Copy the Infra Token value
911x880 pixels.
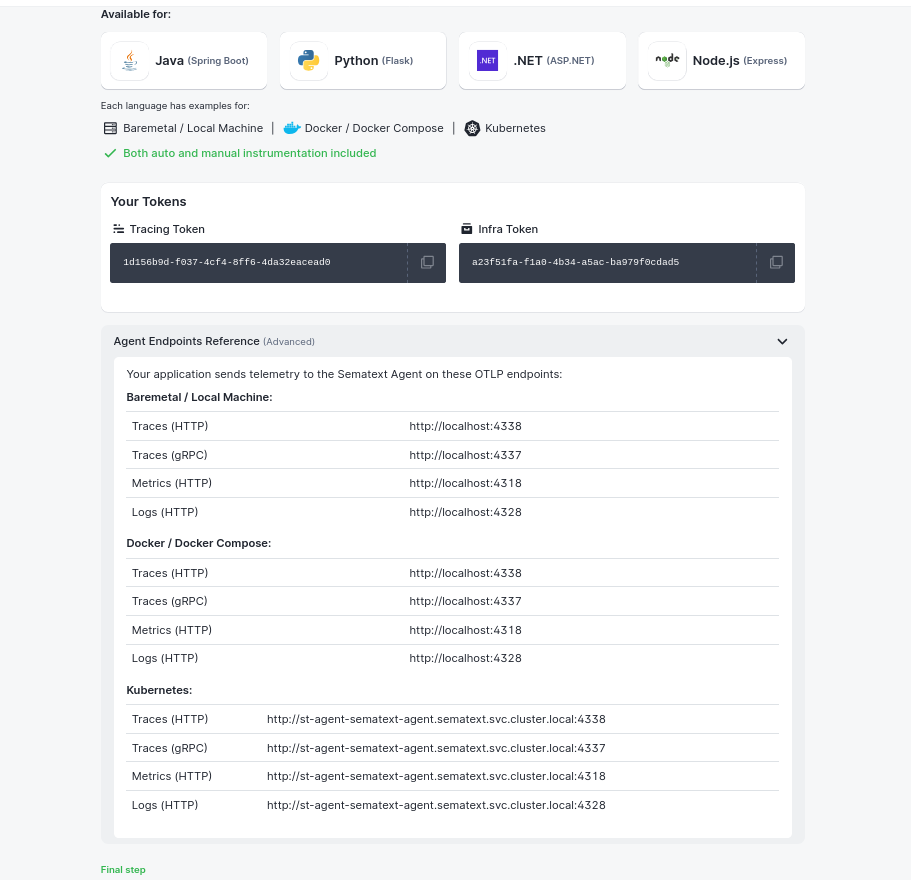coord(776,262)
